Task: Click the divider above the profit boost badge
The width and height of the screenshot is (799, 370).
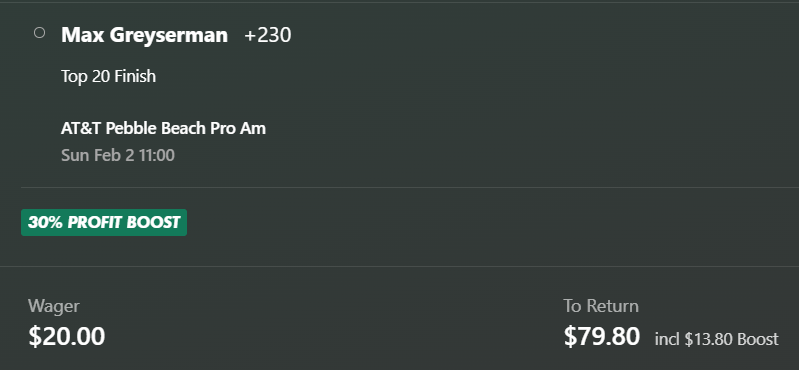Action: 410,188
